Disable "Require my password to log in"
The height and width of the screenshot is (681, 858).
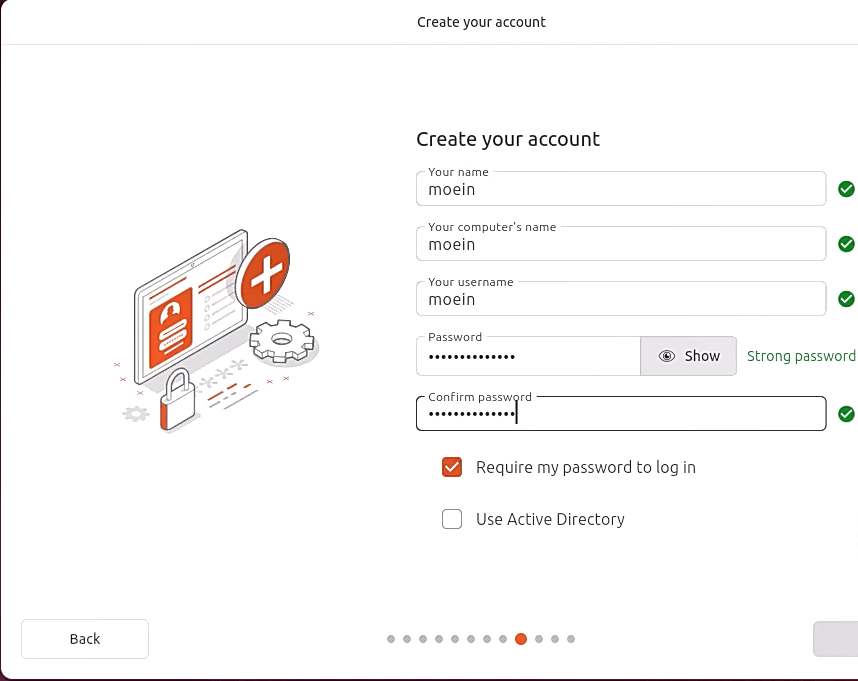coord(452,467)
